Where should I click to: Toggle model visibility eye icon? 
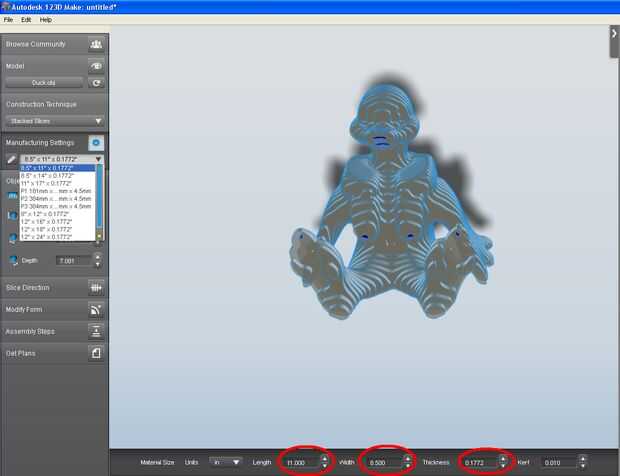click(96, 66)
